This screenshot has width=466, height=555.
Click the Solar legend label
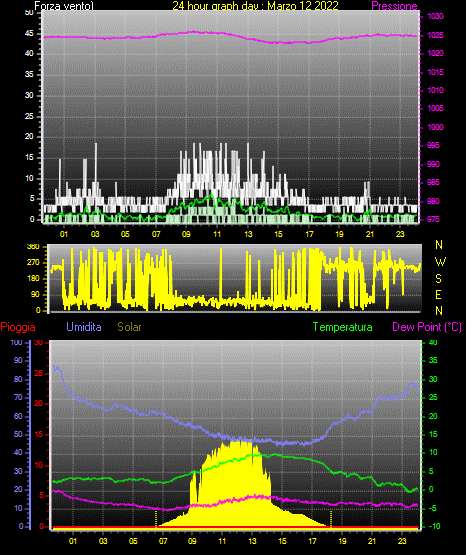pos(129,327)
